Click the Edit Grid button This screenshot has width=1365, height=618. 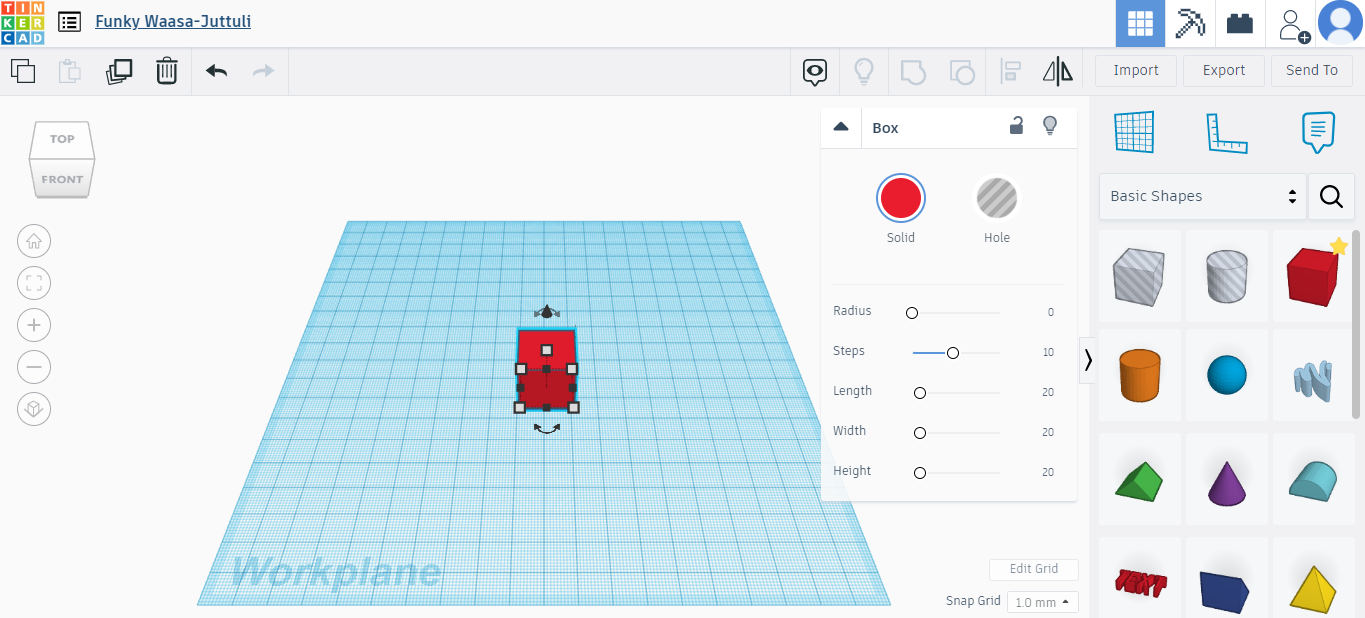pyautogui.click(x=1034, y=569)
